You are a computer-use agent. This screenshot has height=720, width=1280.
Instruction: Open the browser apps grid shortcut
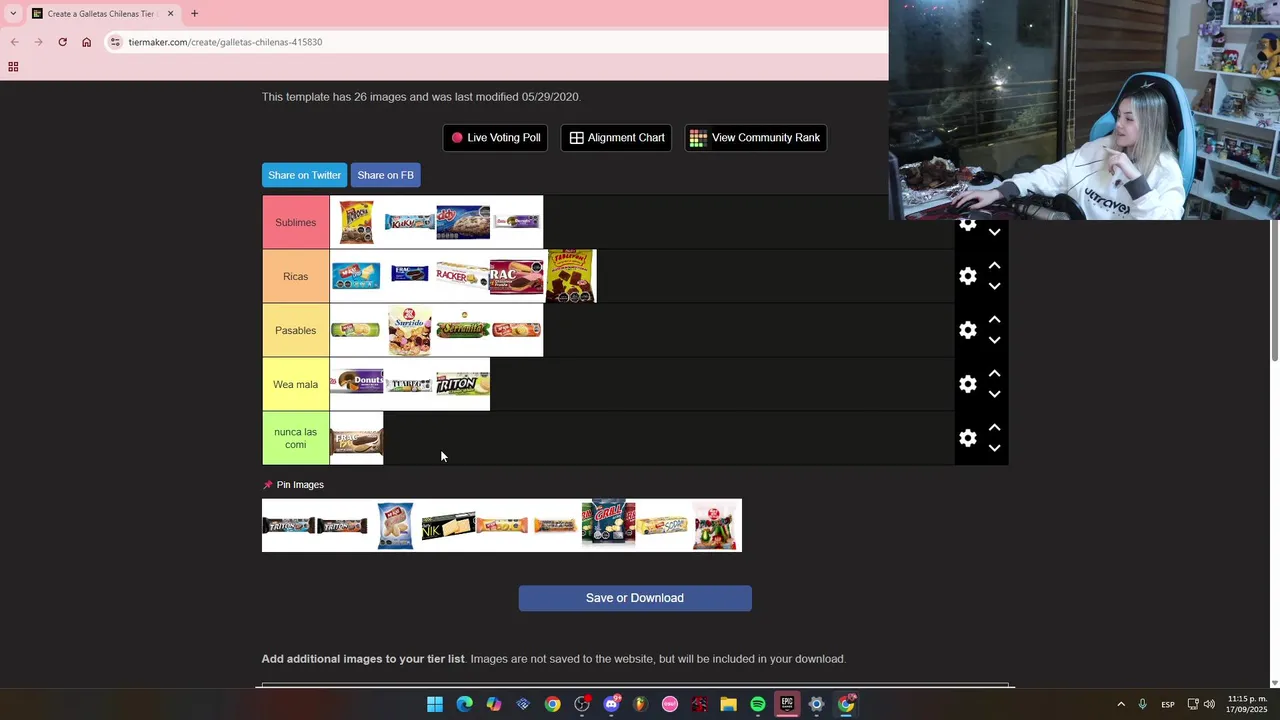(x=13, y=67)
